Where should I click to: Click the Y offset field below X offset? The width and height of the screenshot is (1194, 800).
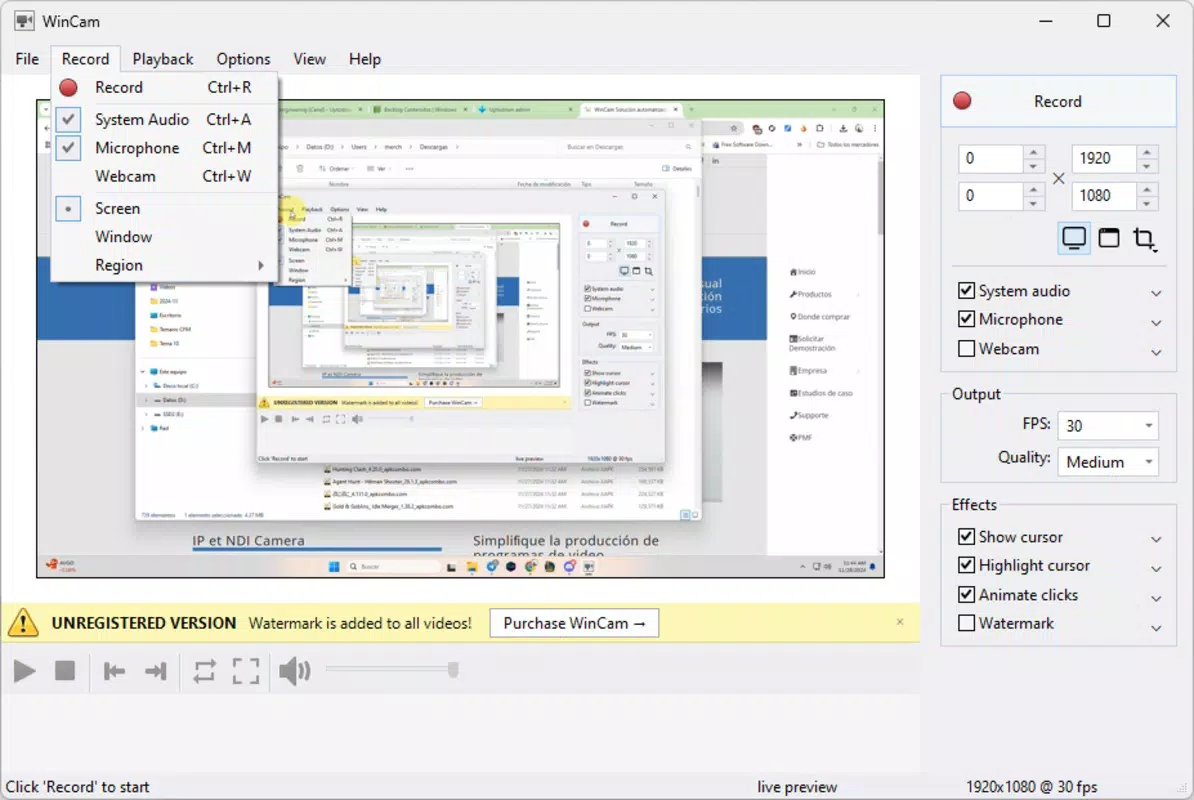990,196
